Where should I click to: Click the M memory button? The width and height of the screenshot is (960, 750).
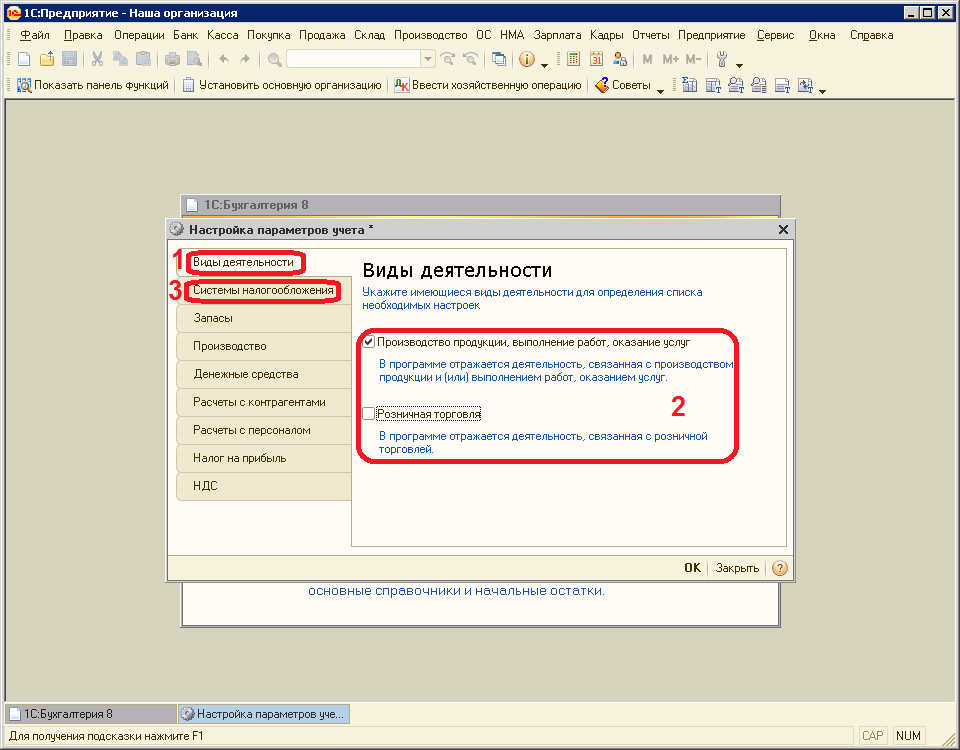tap(647, 59)
